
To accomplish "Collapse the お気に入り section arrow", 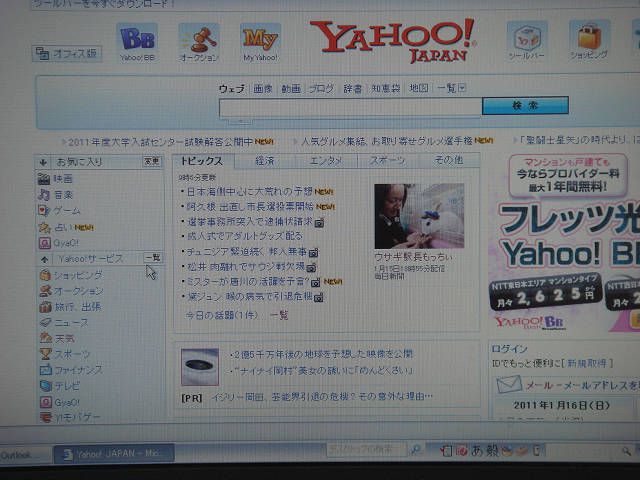I will click(x=43, y=162).
